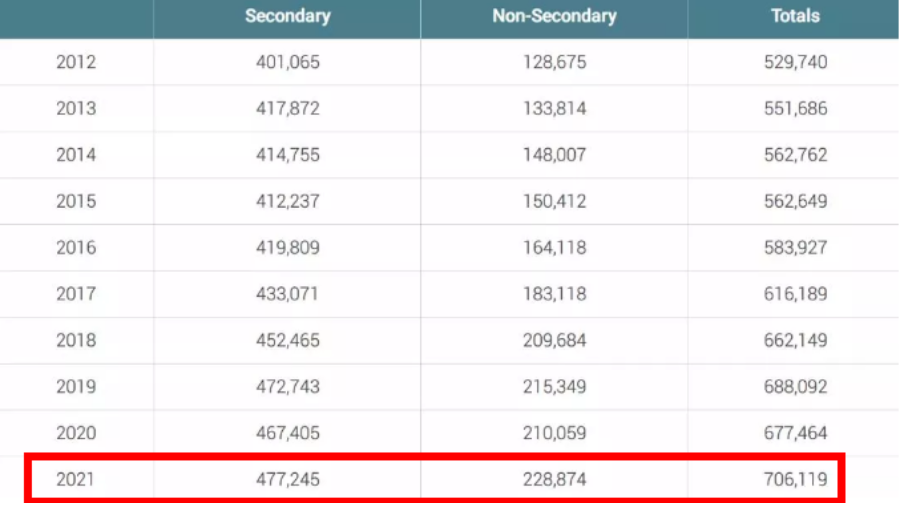899x510 pixels.
Task: Select Non-Secondary value 148,007 for 2014
Action: pyautogui.click(x=554, y=155)
